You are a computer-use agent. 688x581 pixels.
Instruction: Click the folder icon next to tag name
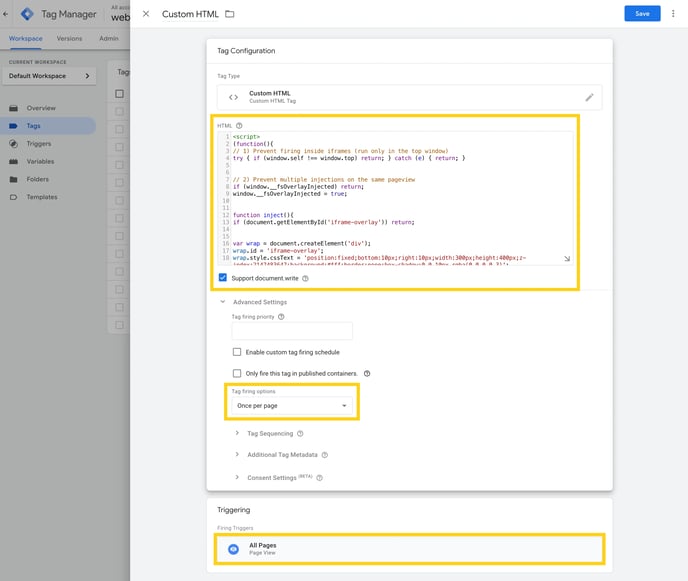(229, 14)
